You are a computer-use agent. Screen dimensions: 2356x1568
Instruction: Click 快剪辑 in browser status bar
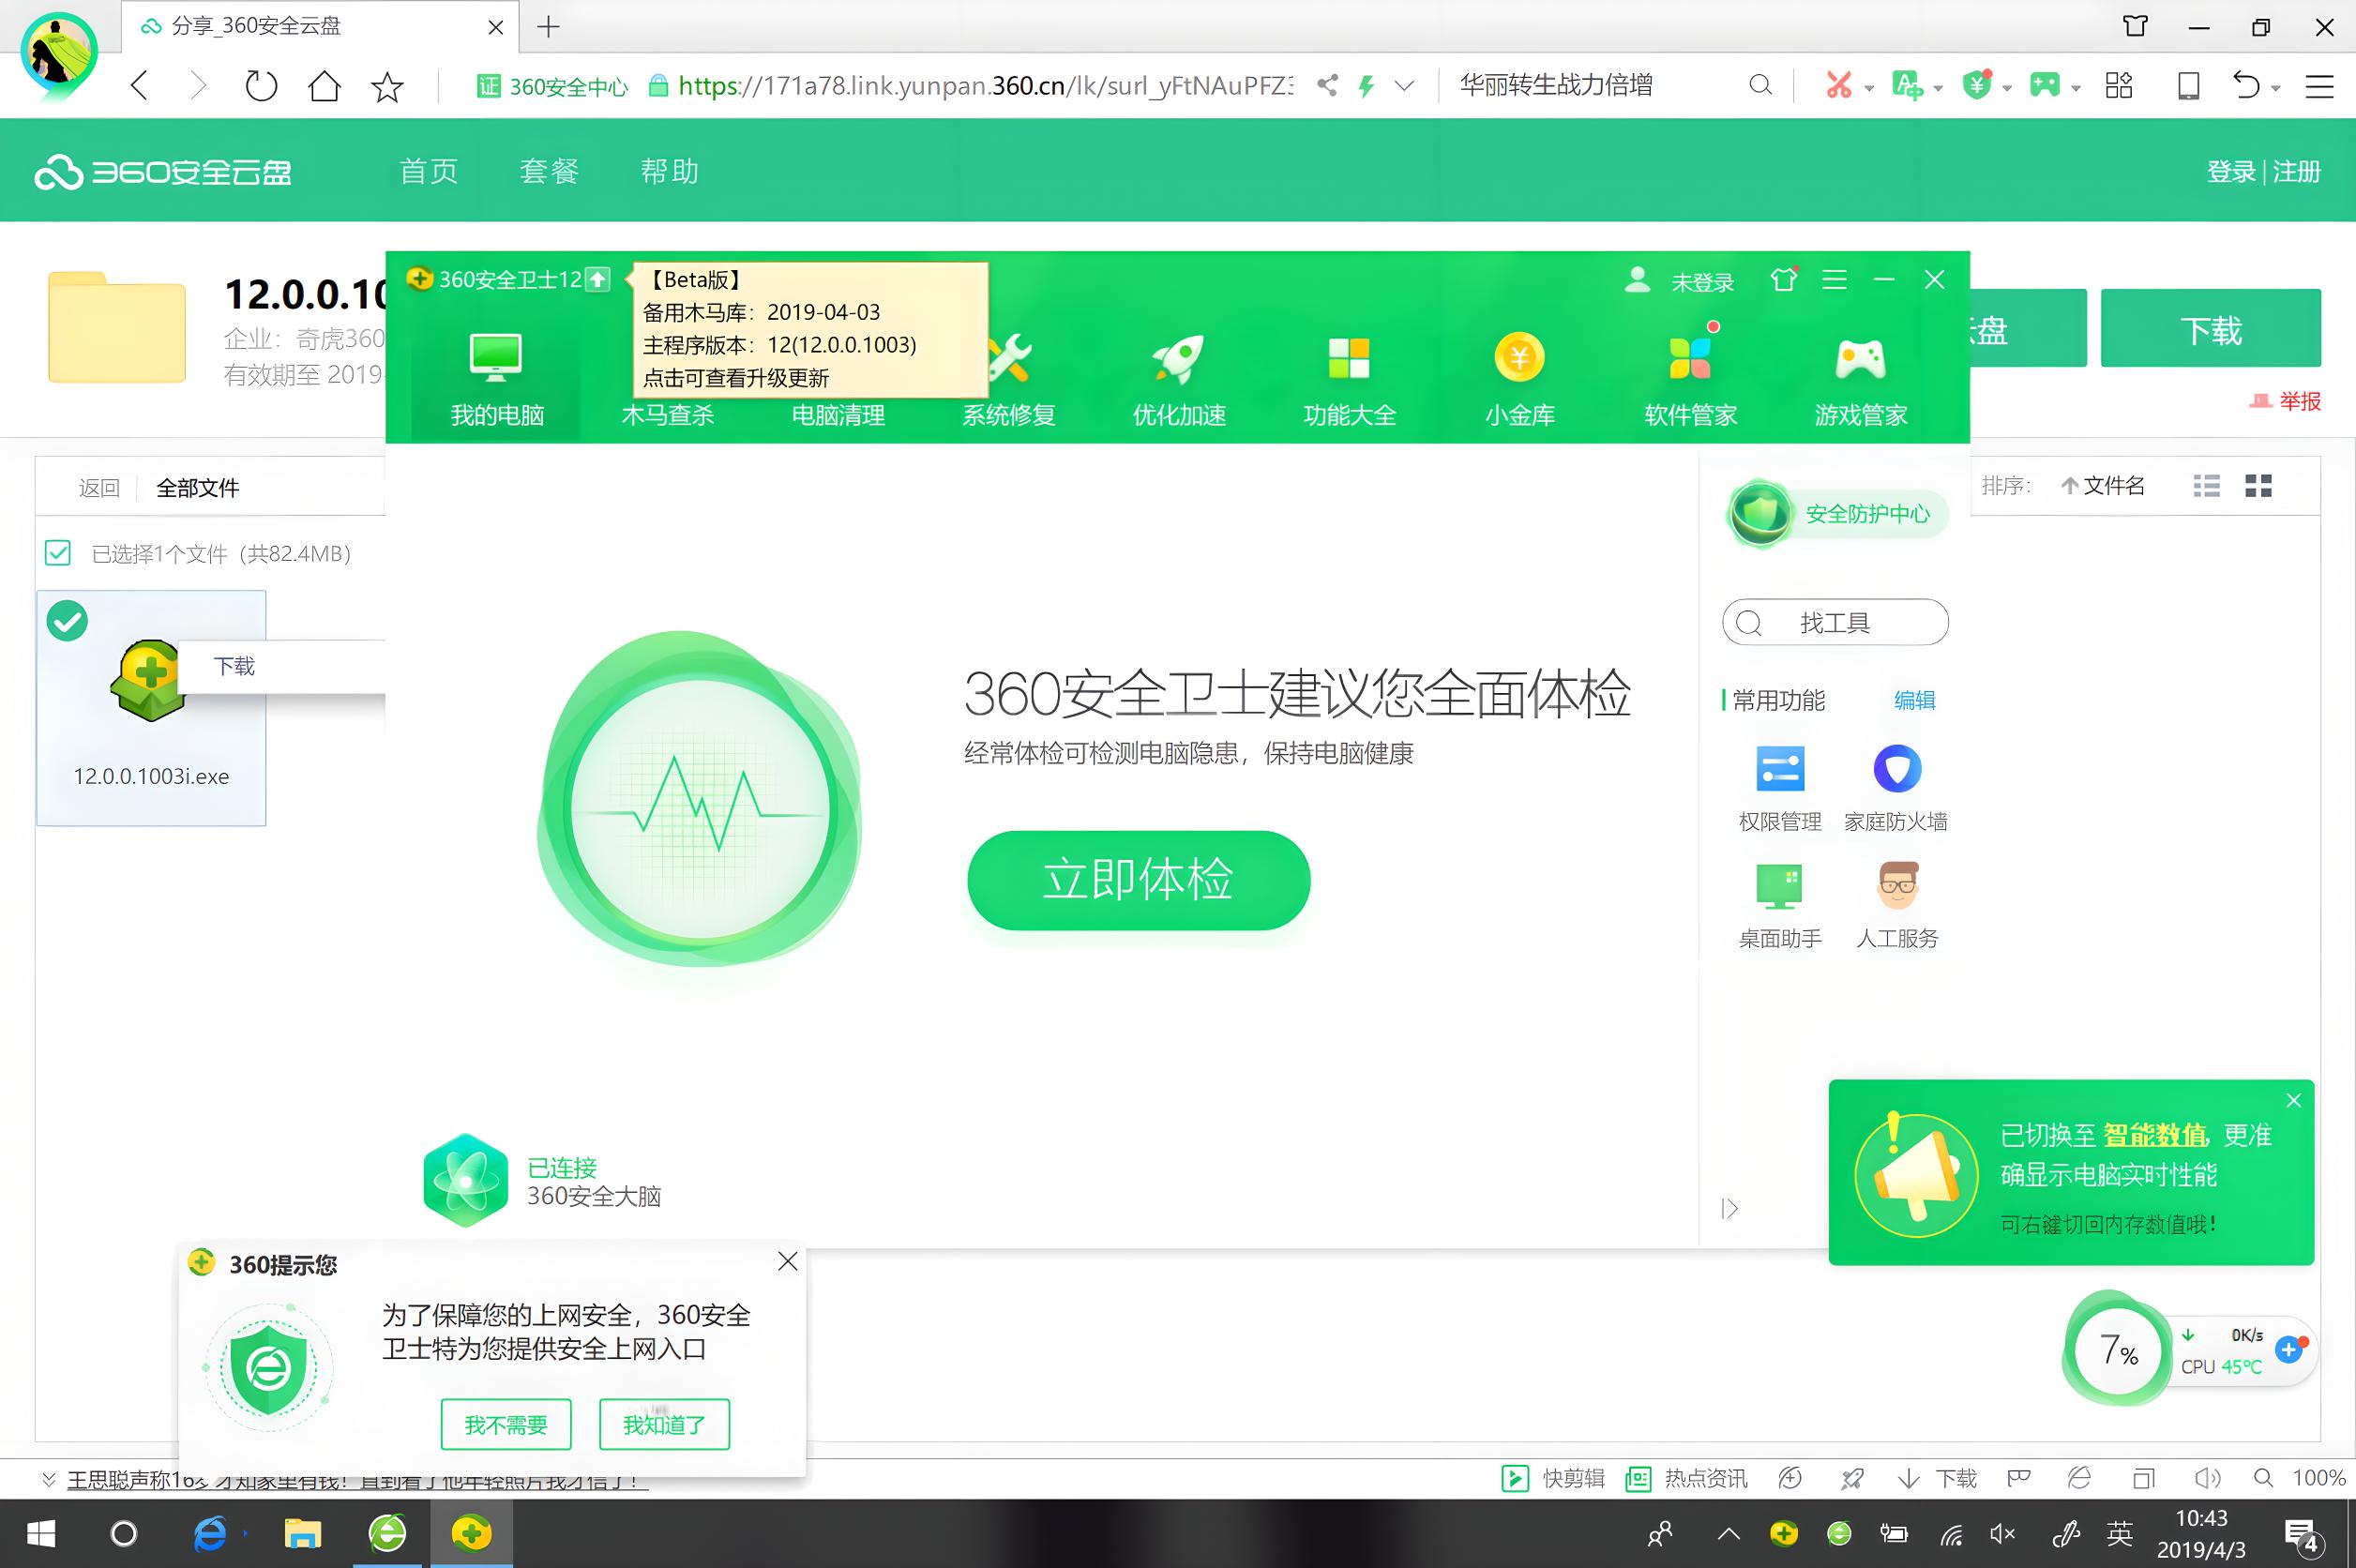coord(1553,1478)
